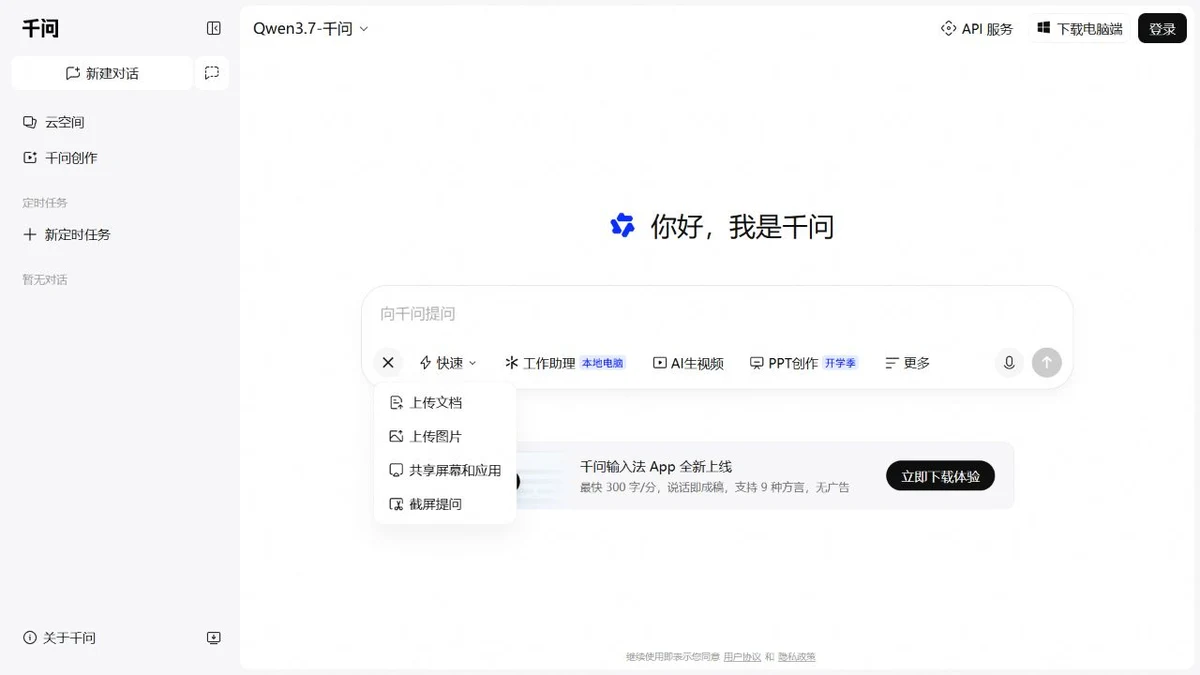The width and height of the screenshot is (1200, 675).
Task: Click the 登录 login button
Action: (x=1162, y=29)
